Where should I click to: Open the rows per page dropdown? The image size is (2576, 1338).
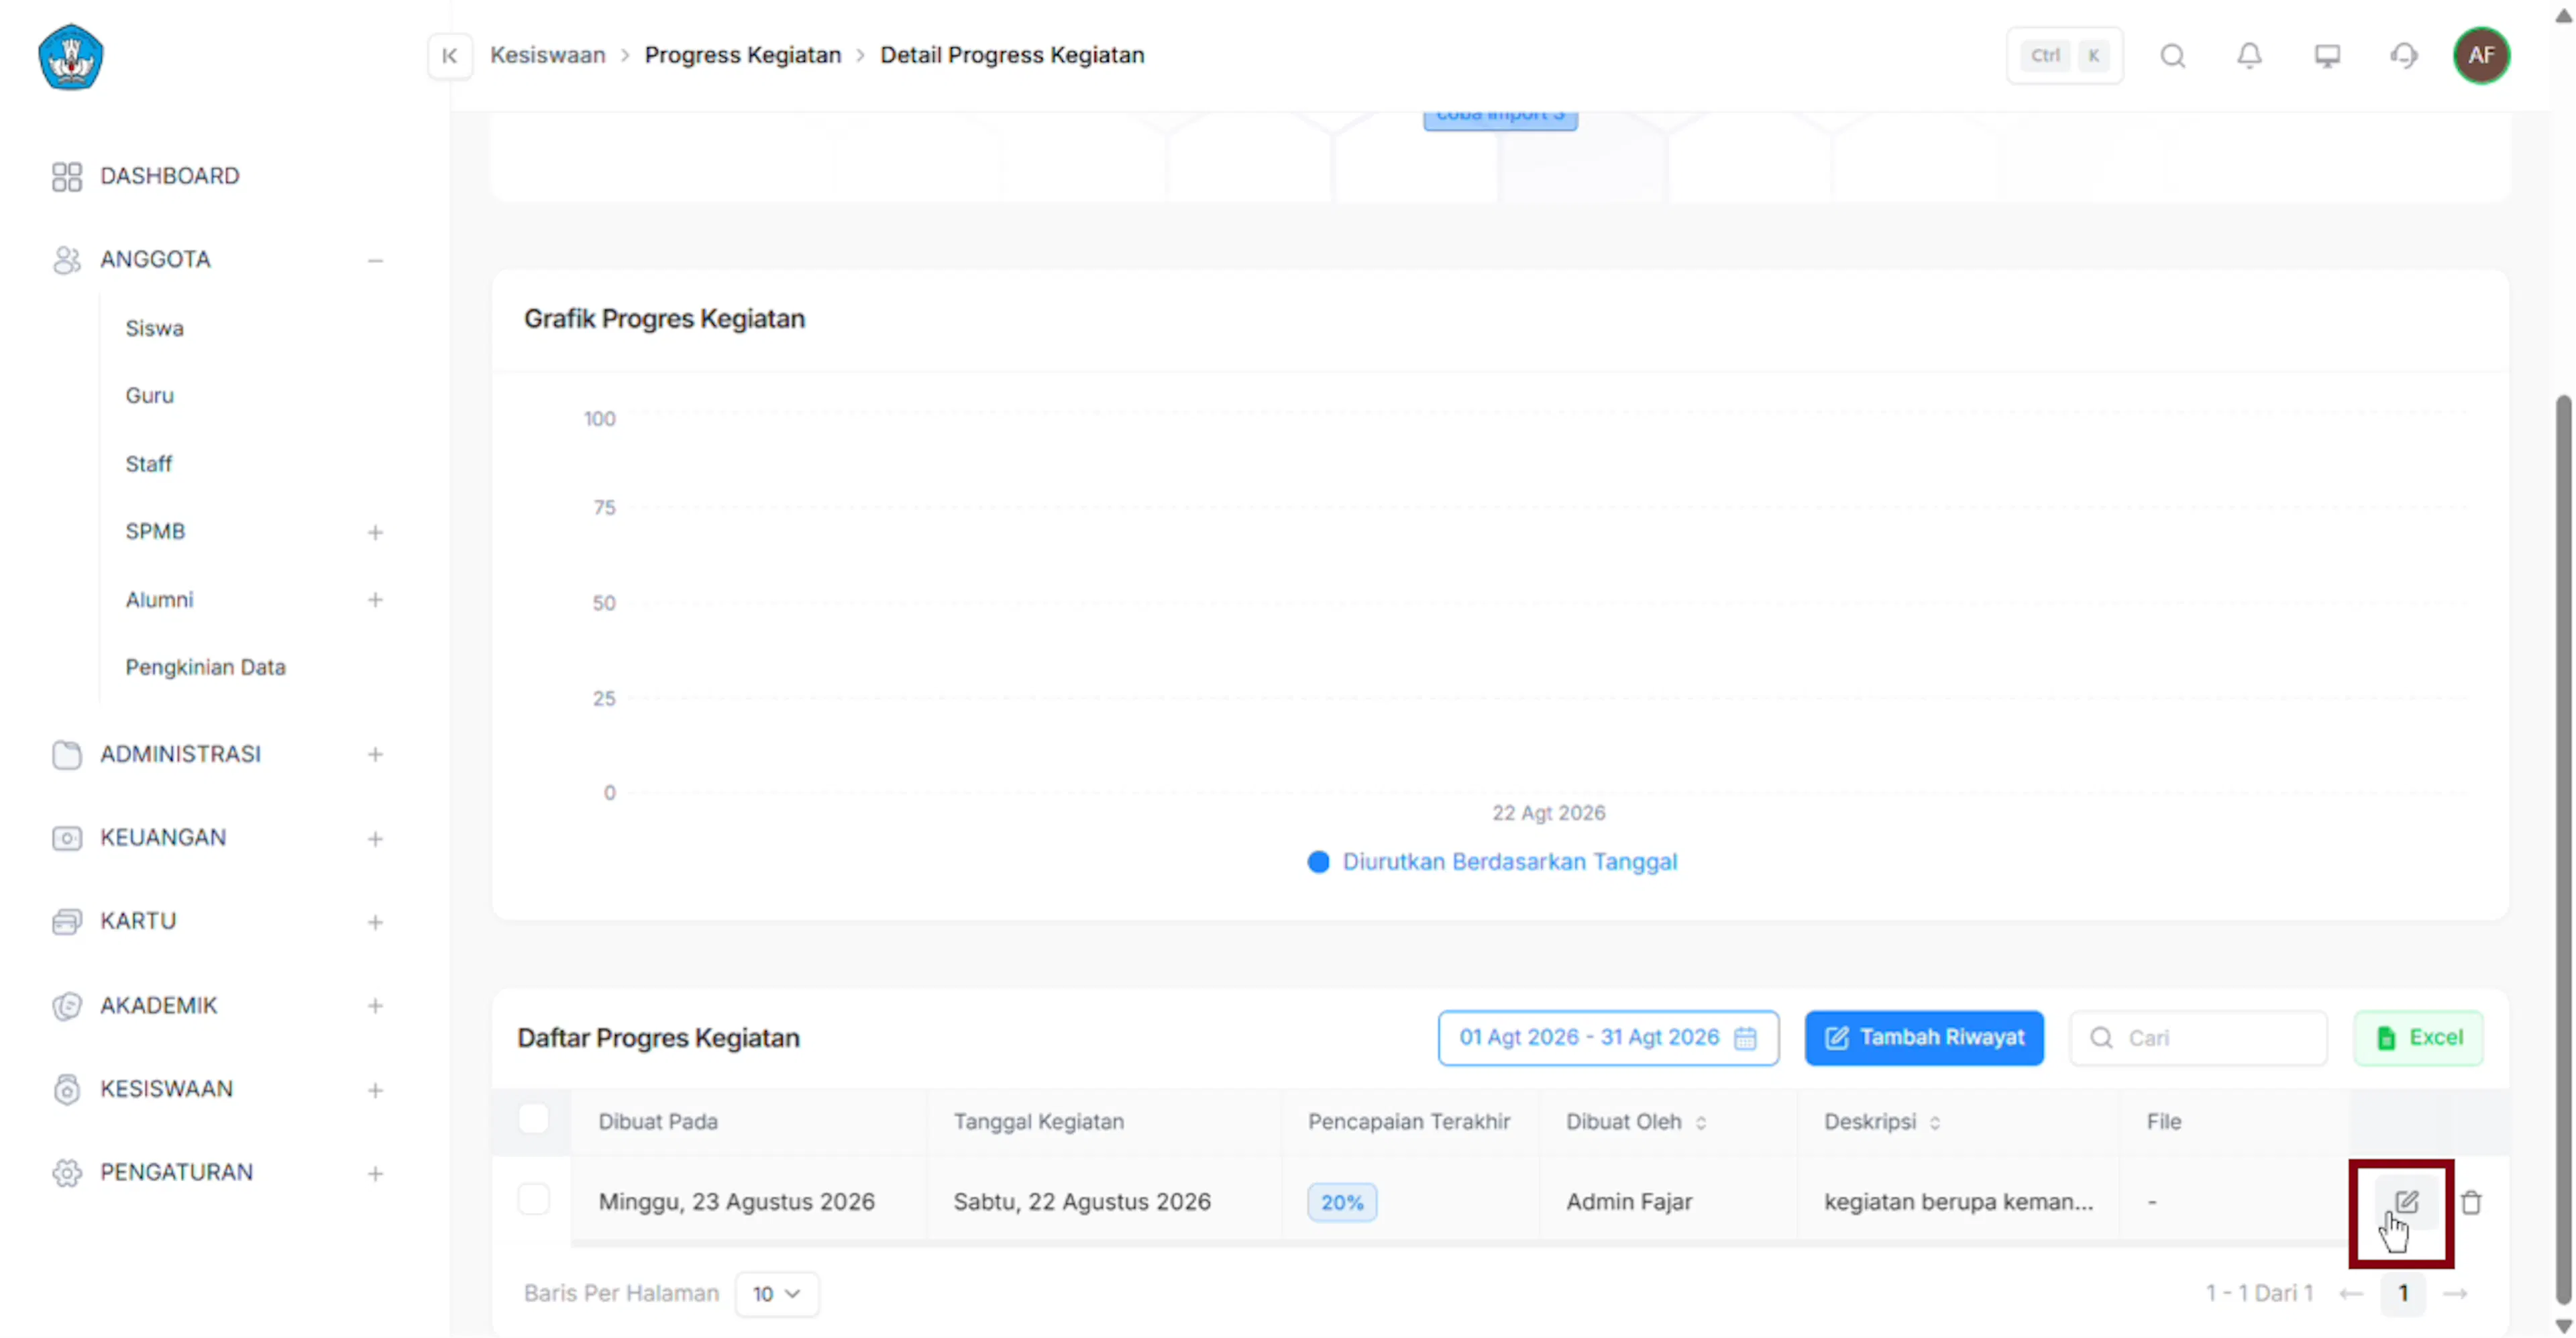776,1294
